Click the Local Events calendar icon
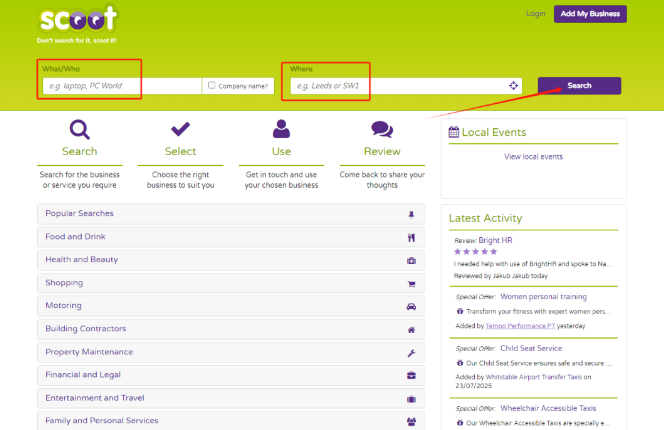Screen dimensions: 664x430 click(454, 132)
